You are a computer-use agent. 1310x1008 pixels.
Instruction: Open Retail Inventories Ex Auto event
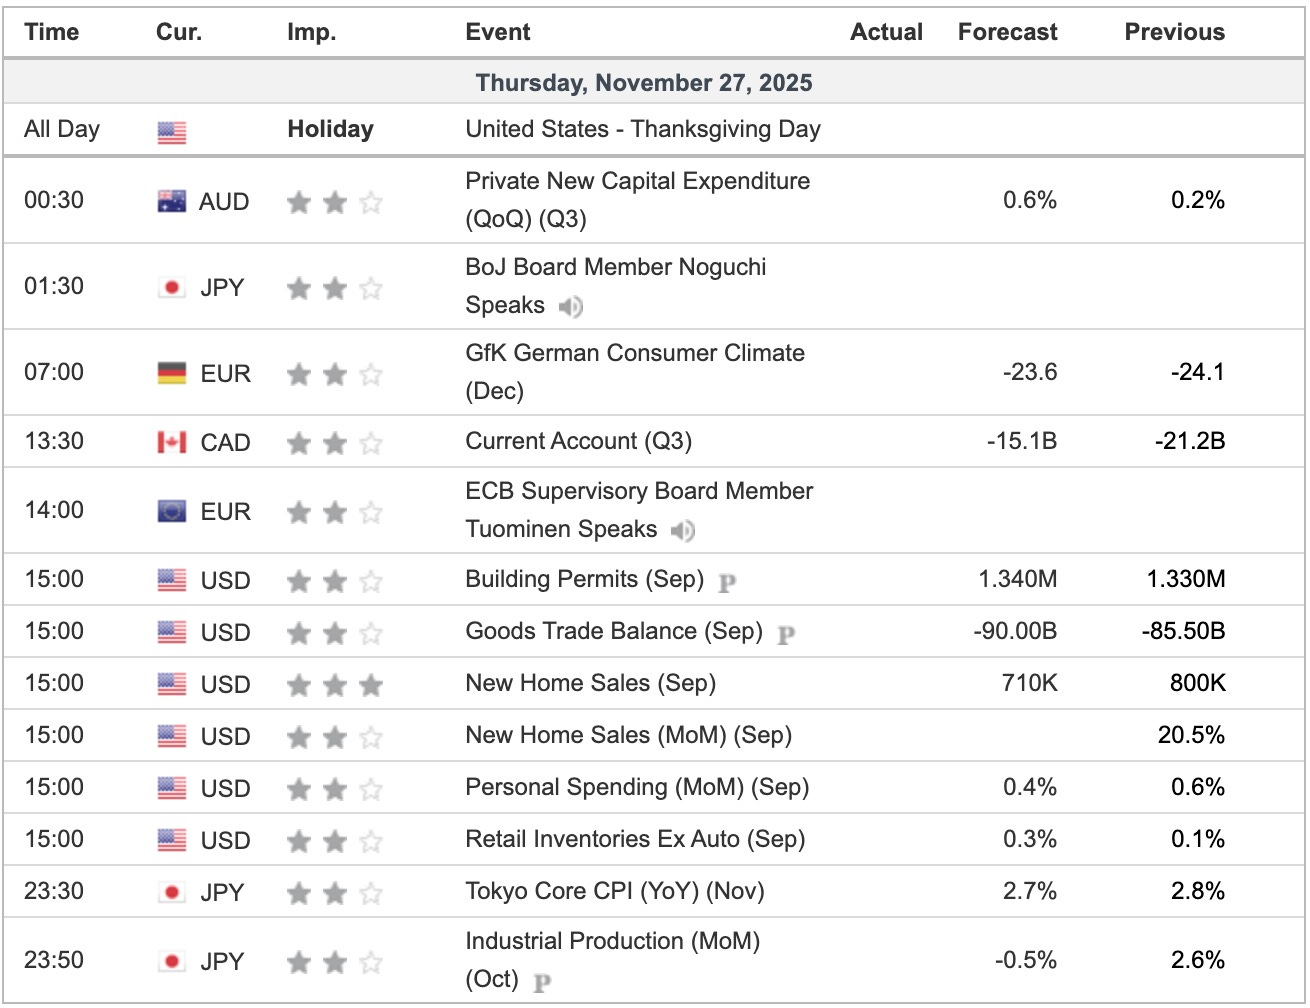[635, 839]
